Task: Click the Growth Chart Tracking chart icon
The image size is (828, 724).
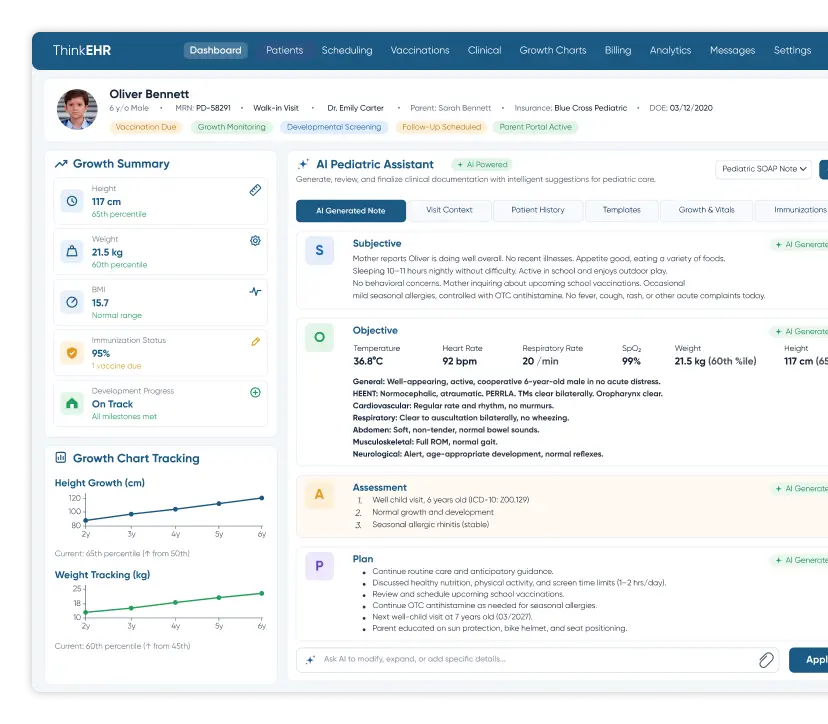Action: pyautogui.click(x=61, y=458)
